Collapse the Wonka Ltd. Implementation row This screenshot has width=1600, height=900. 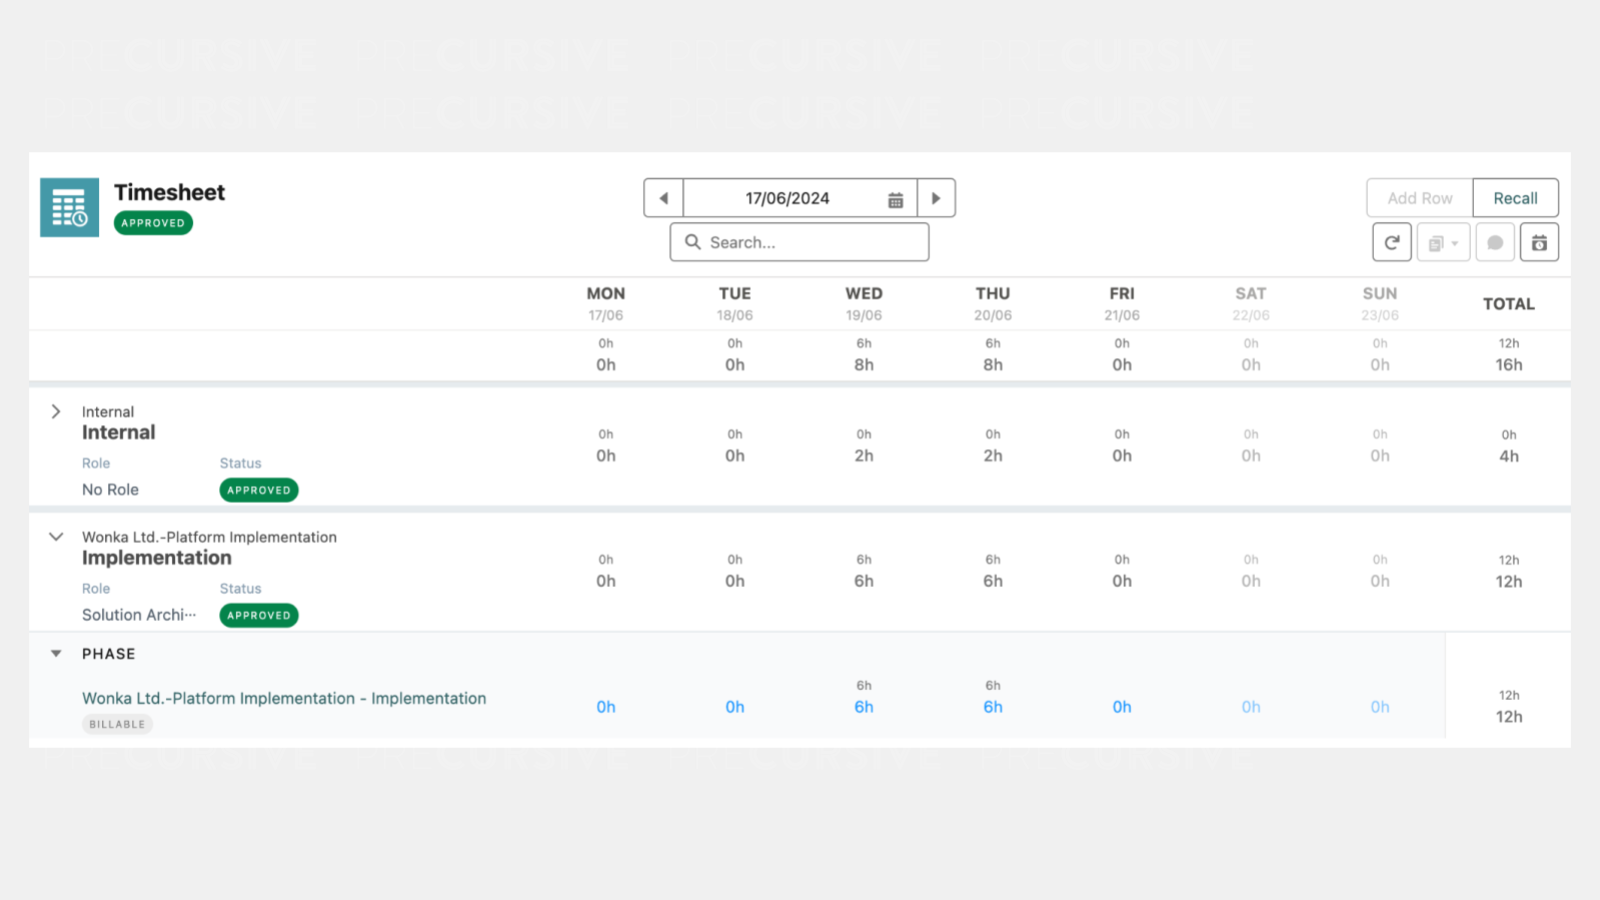[x=56, y=537]
